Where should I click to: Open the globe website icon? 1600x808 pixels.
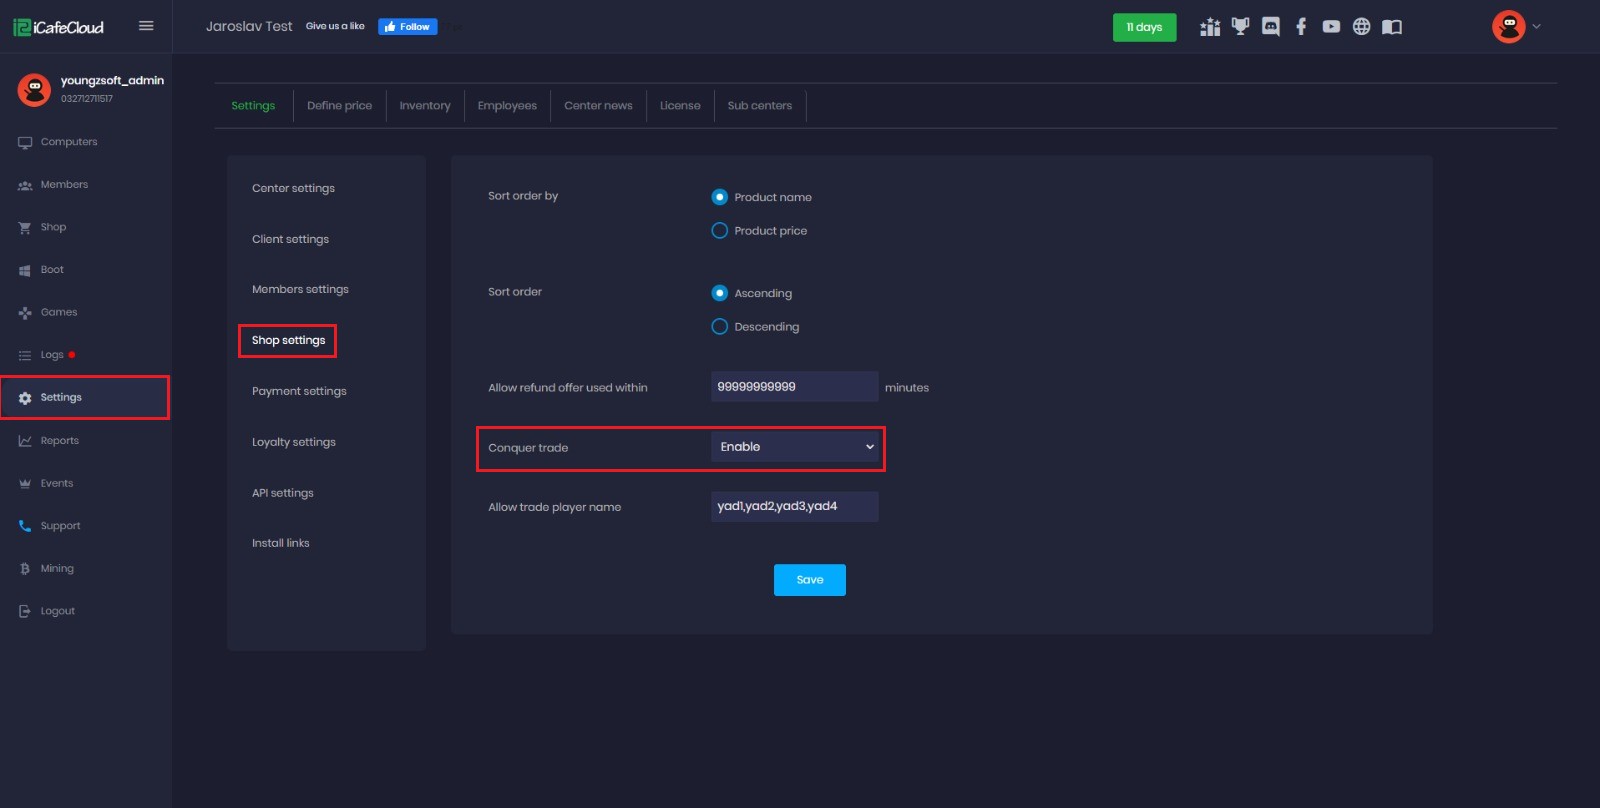(1361, 27)
